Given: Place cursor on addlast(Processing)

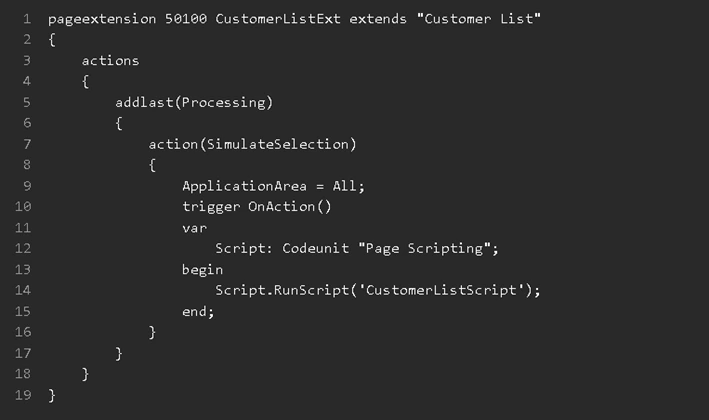Looking at the screenshot, I should click(194, 102).
